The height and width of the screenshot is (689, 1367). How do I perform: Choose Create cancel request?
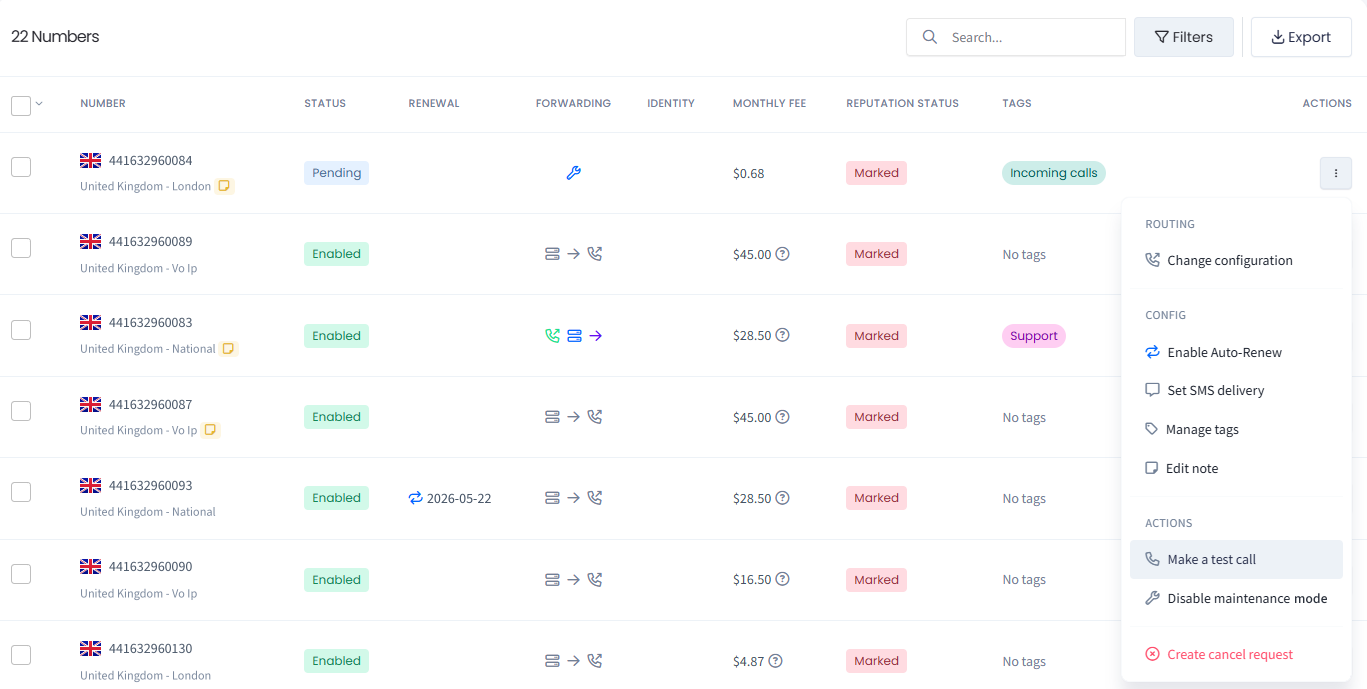(1236, 654)
